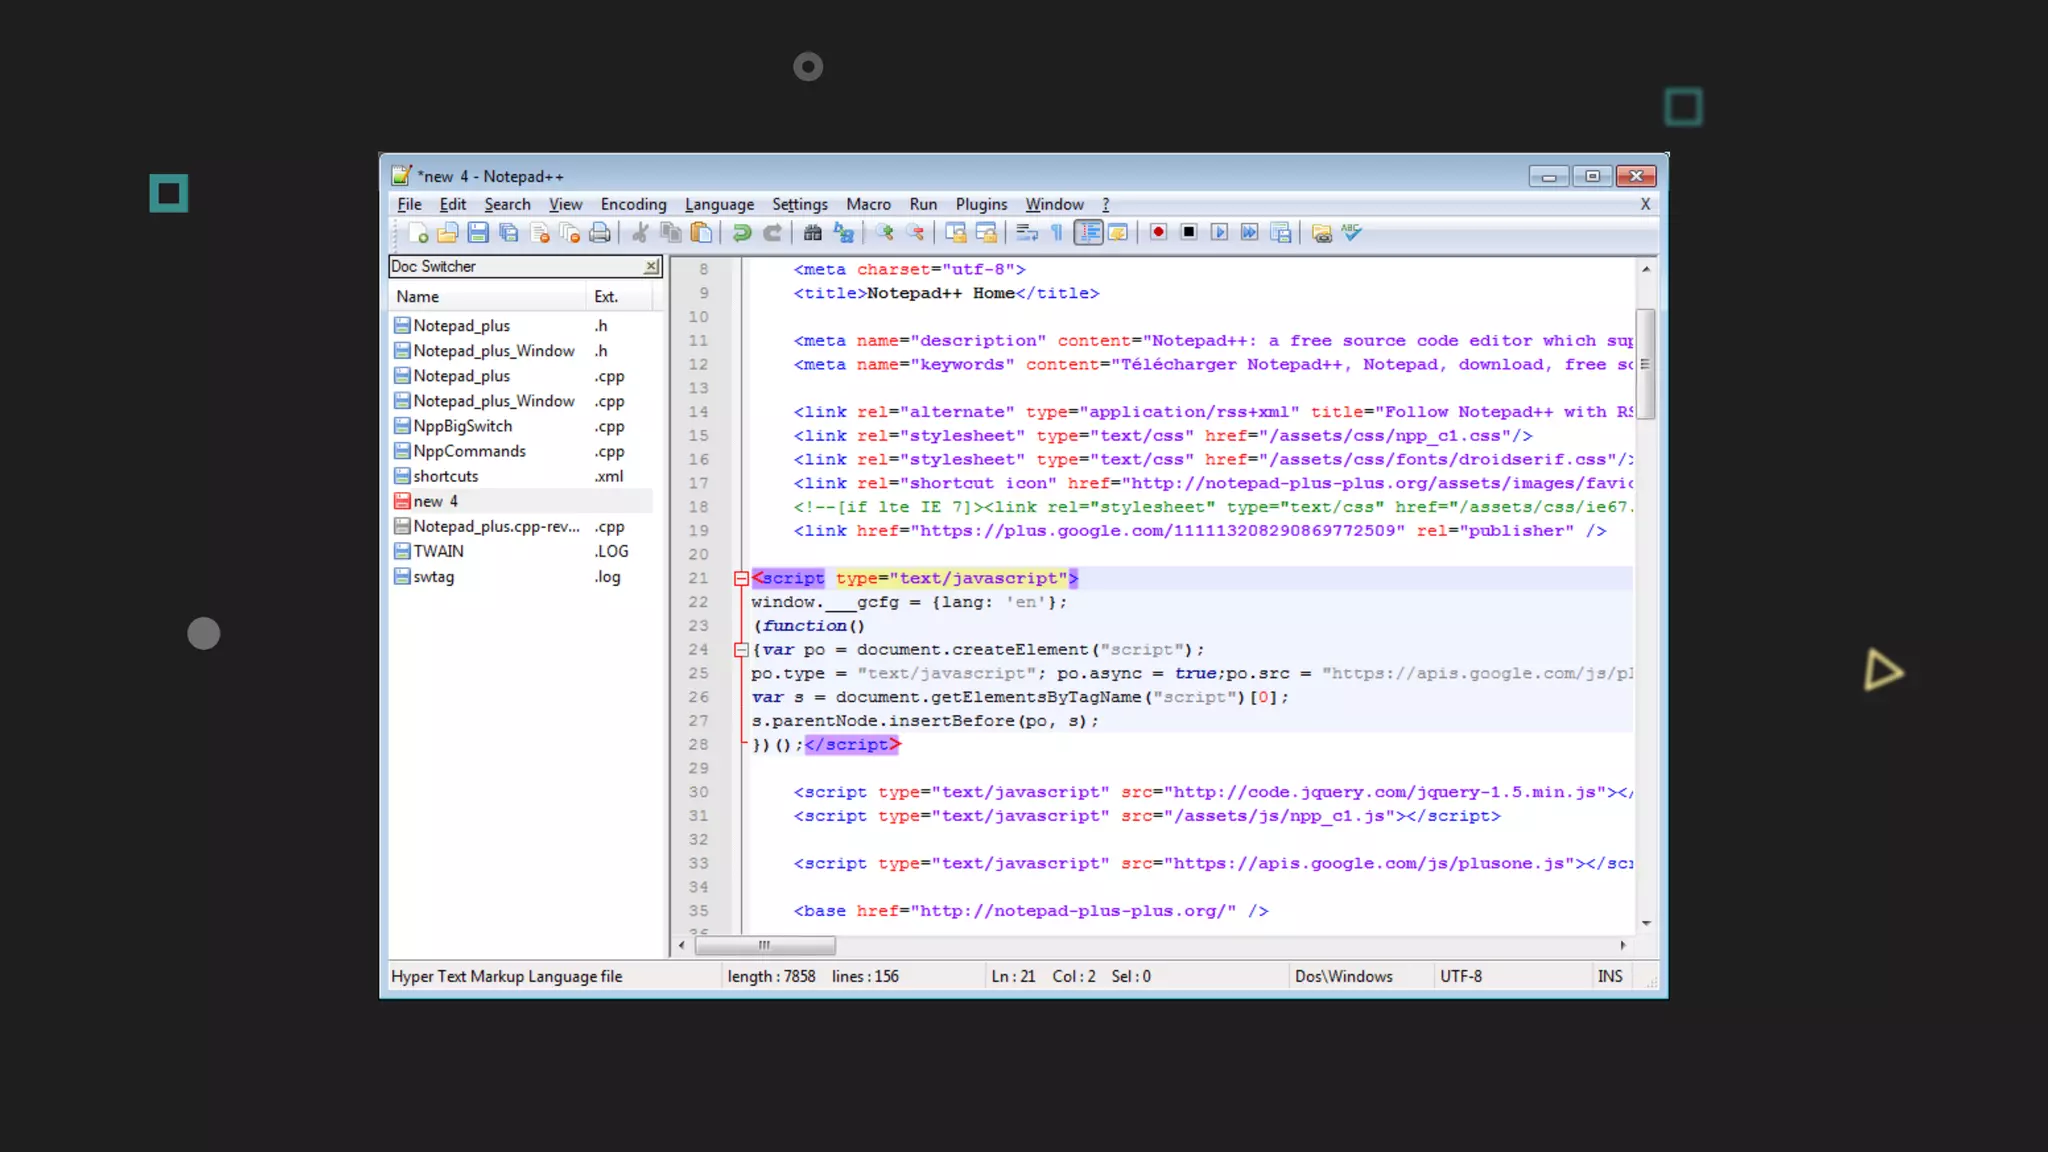Click the Zoom In magnifier icon

coord(884,233)
